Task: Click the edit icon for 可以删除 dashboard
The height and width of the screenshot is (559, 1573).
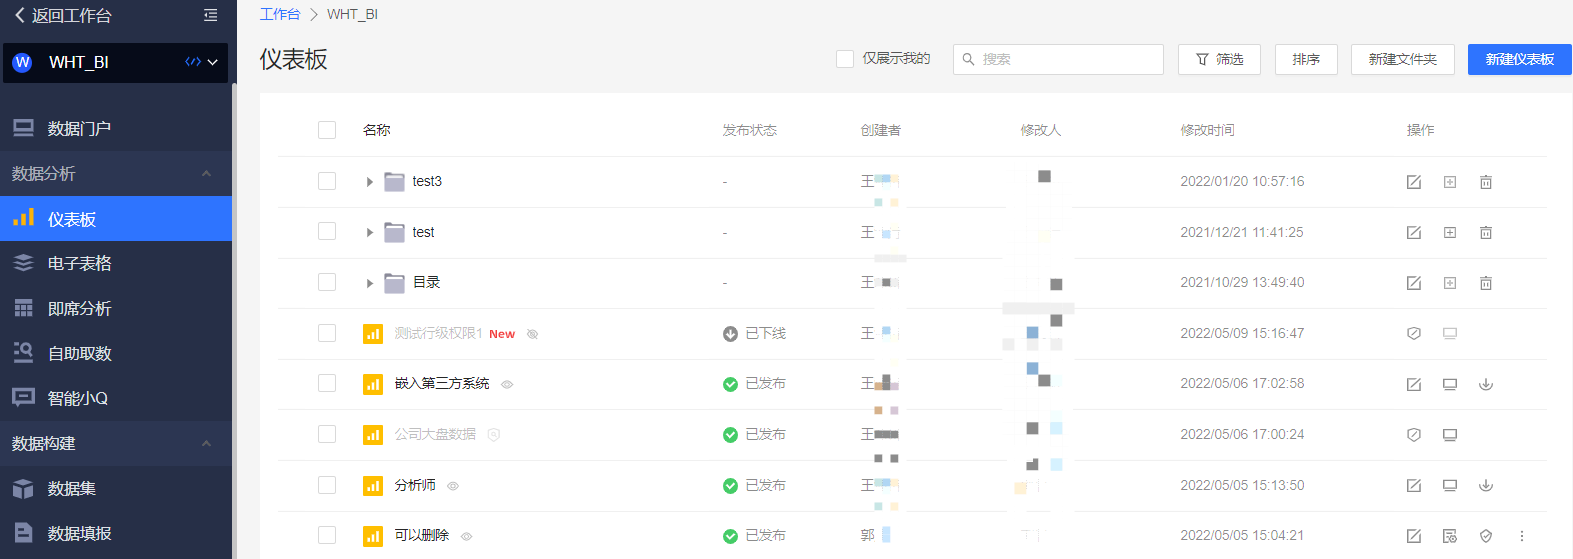Action: 1413,536
